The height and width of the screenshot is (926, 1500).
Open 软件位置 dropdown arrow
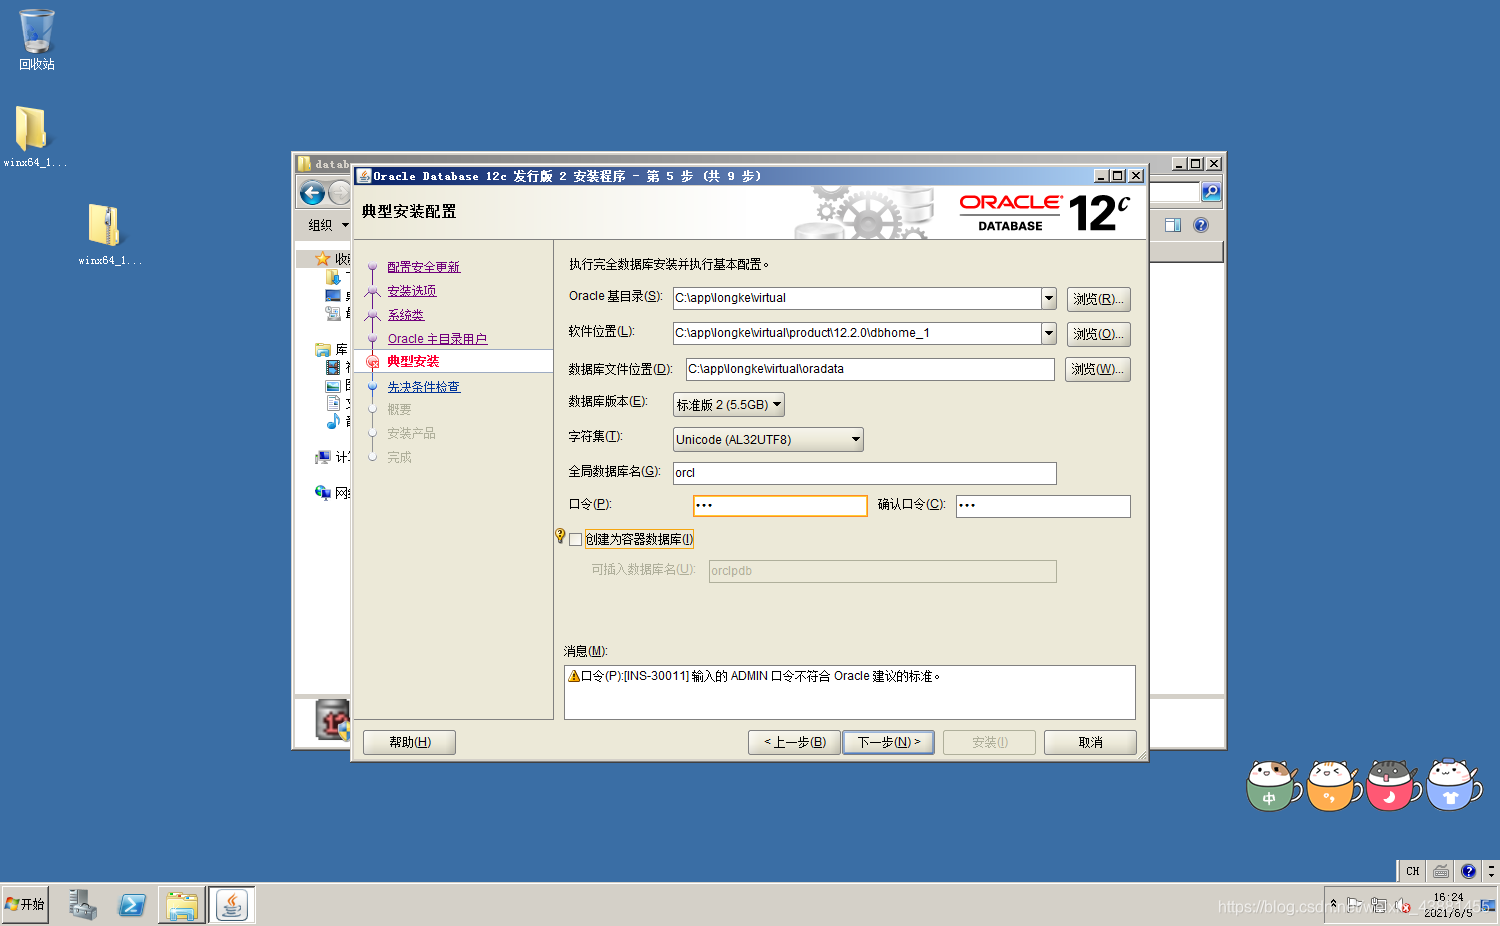coord(1048,333)
